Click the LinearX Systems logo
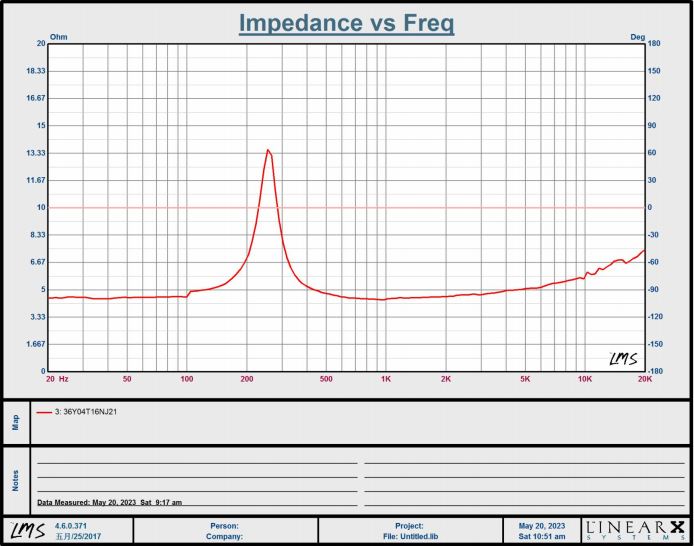694x546 pixels. pos(635,530)
